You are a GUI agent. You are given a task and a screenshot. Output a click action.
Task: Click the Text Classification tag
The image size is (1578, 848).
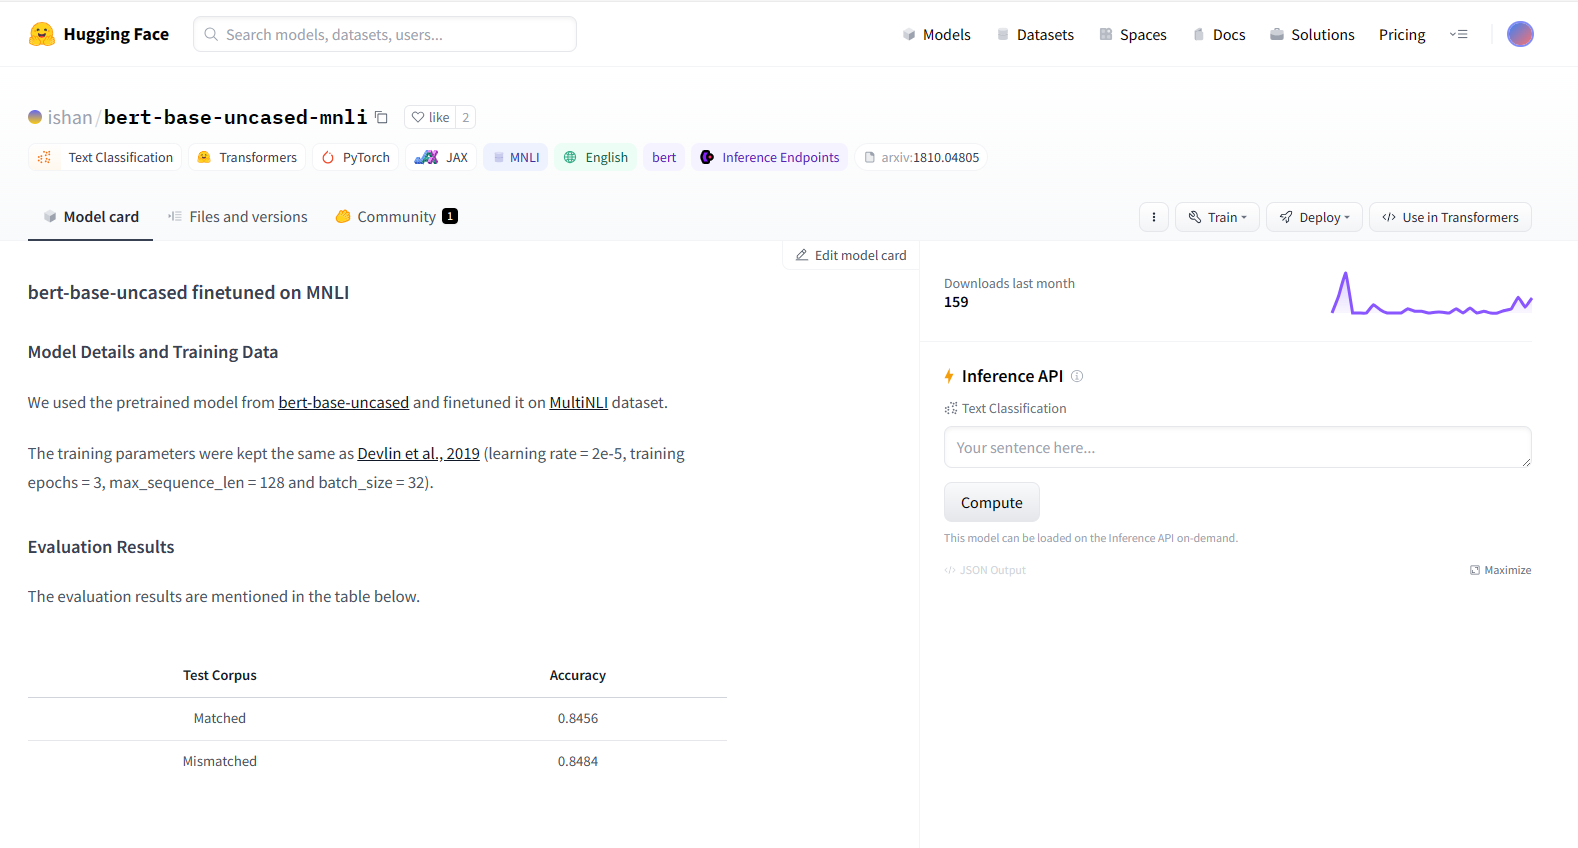[105, 157]
